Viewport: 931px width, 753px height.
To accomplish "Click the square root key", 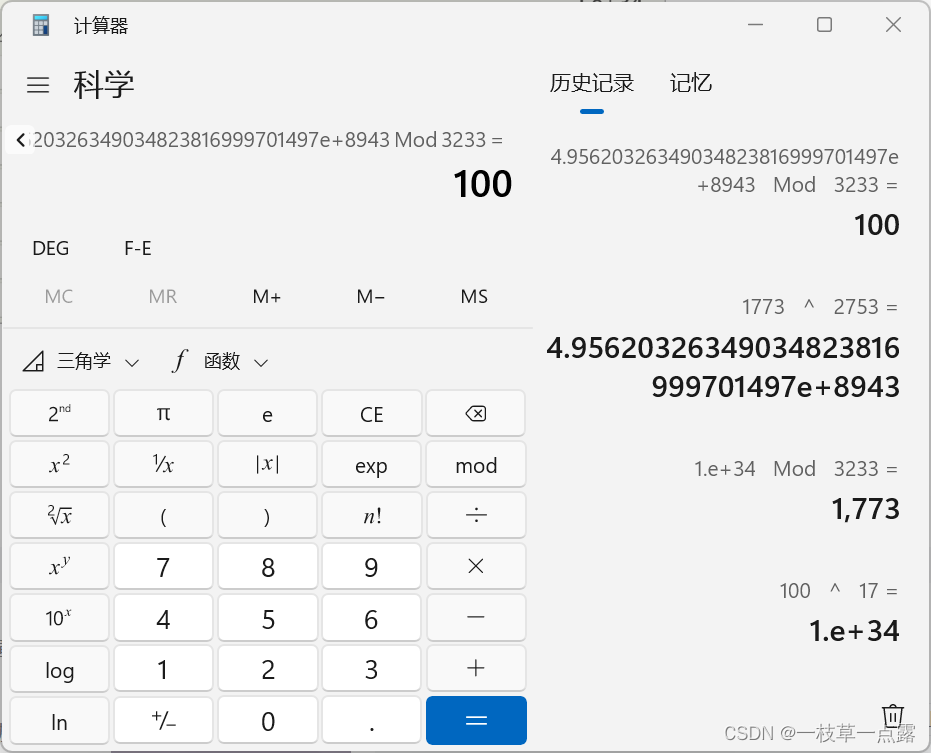I will pos(59,515).
